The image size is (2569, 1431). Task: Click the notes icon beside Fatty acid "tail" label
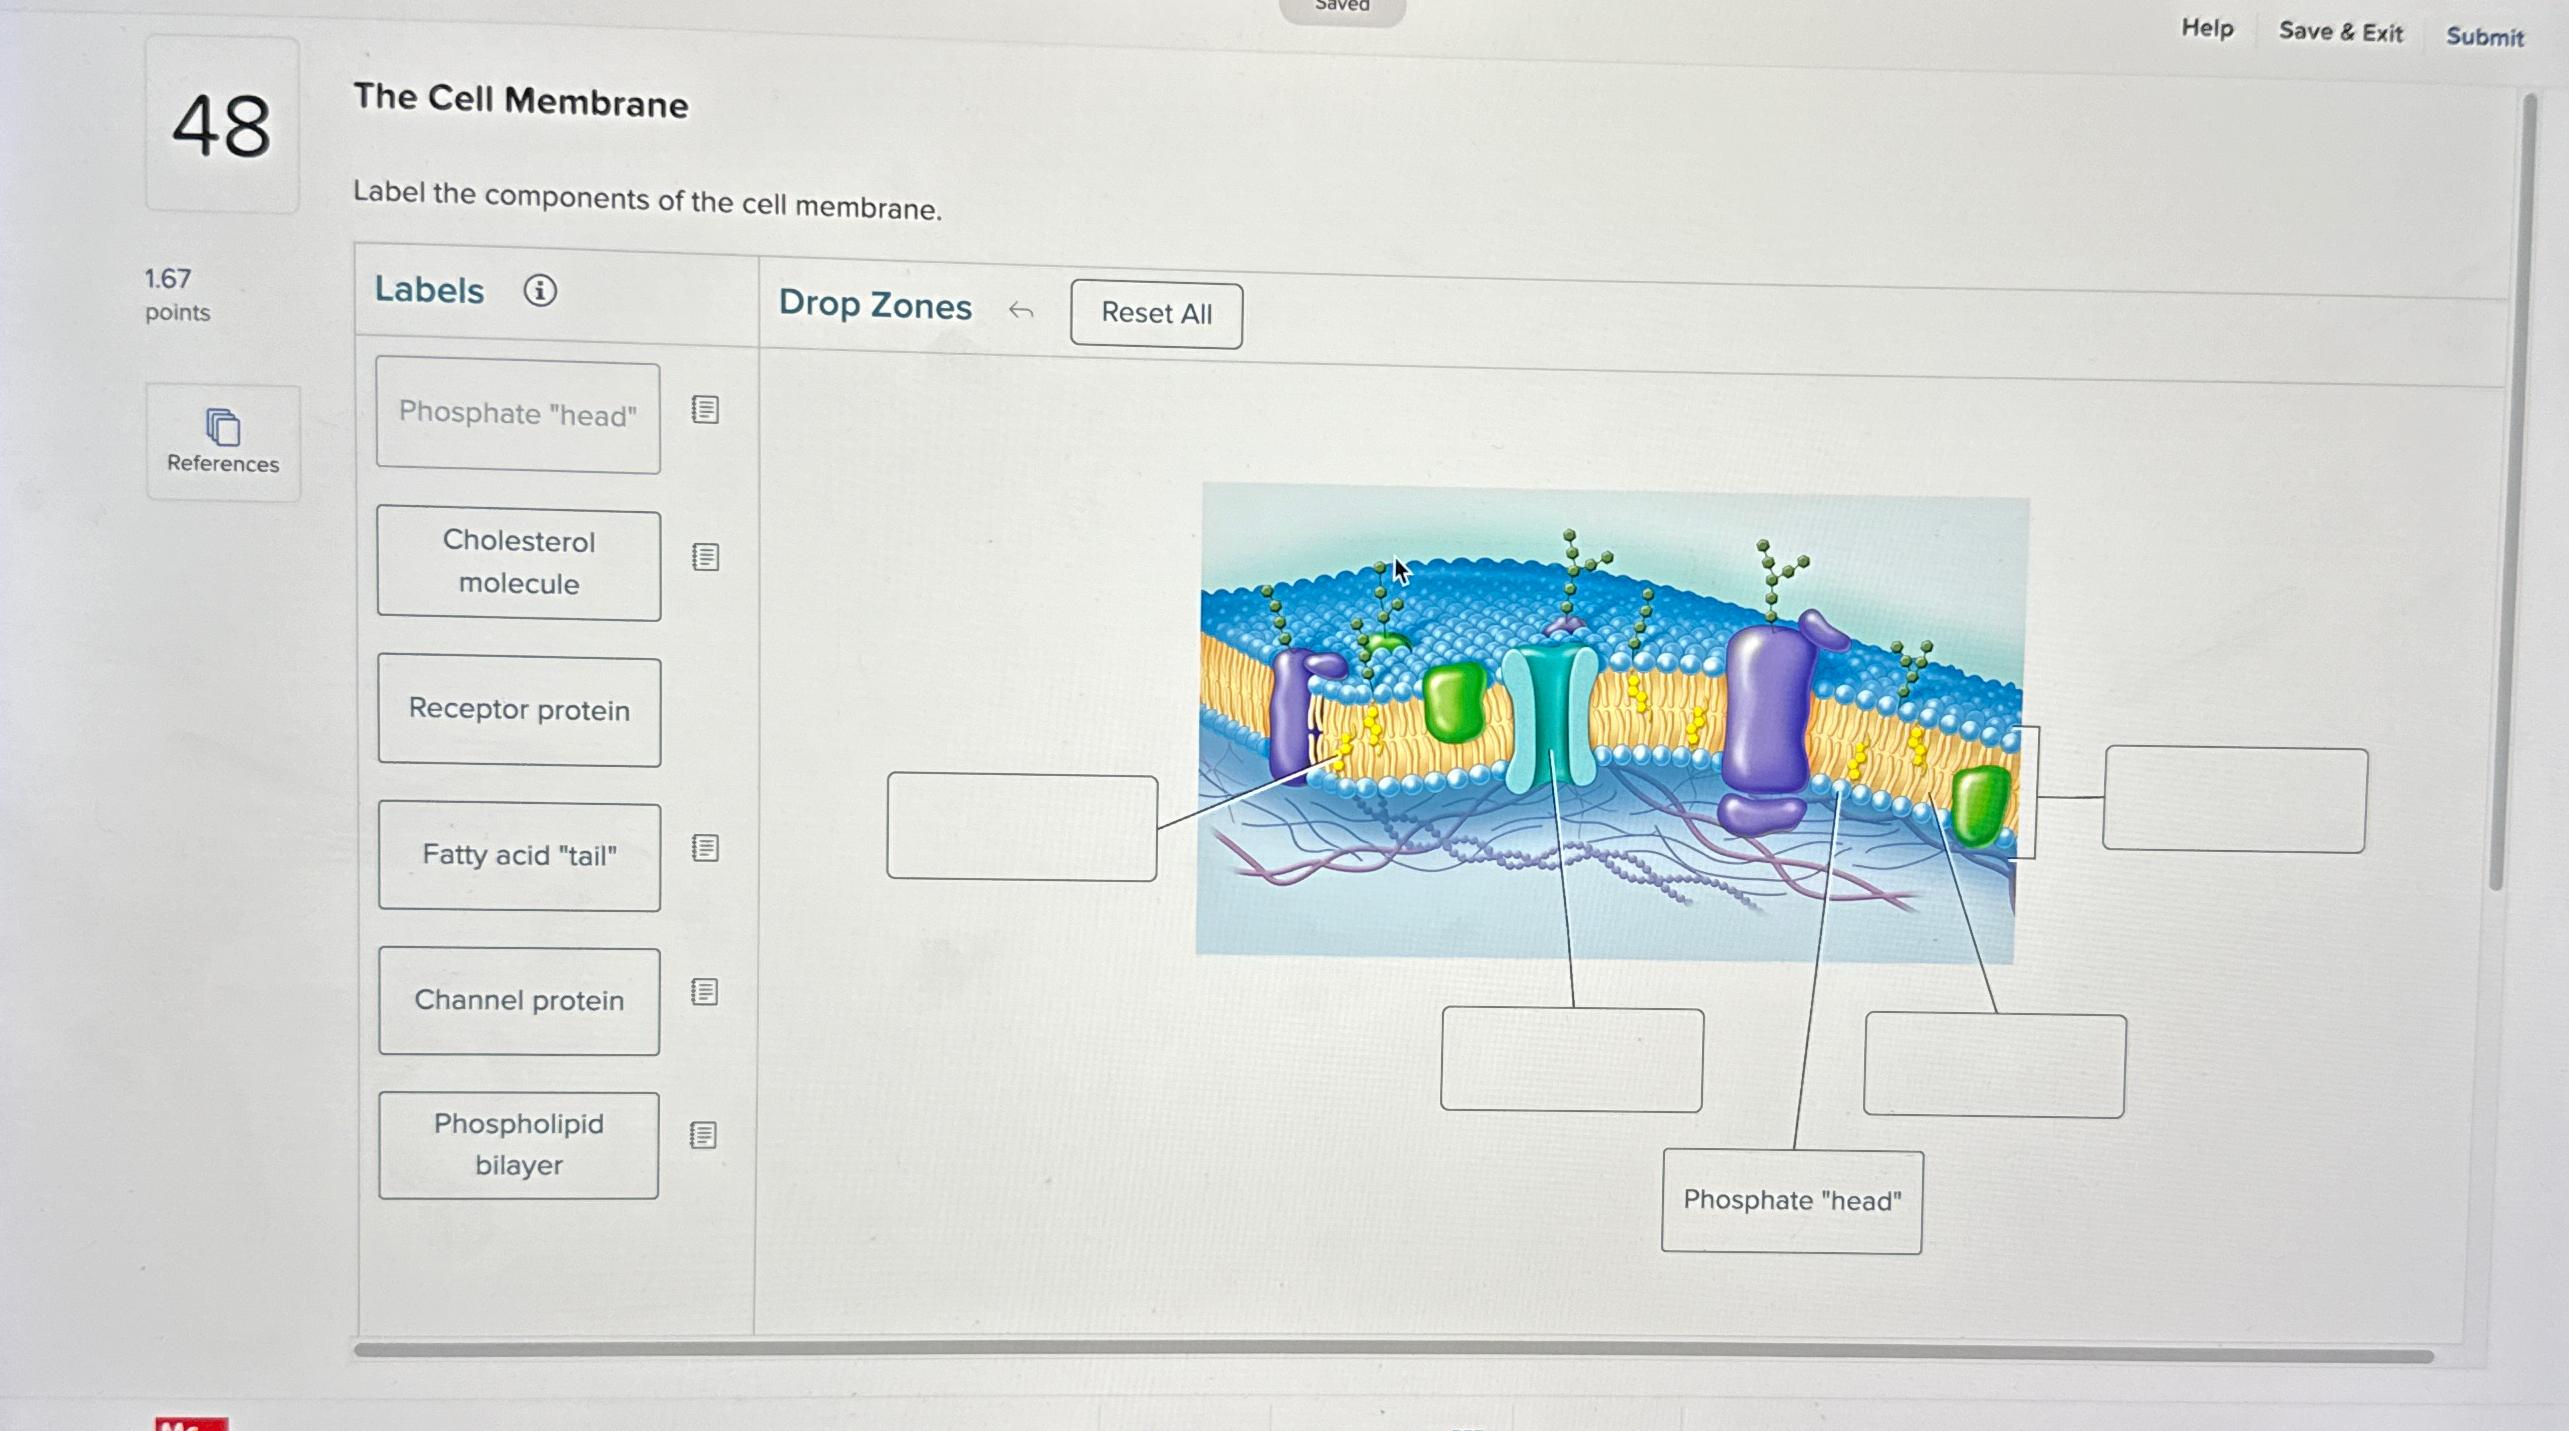[705, 848]
